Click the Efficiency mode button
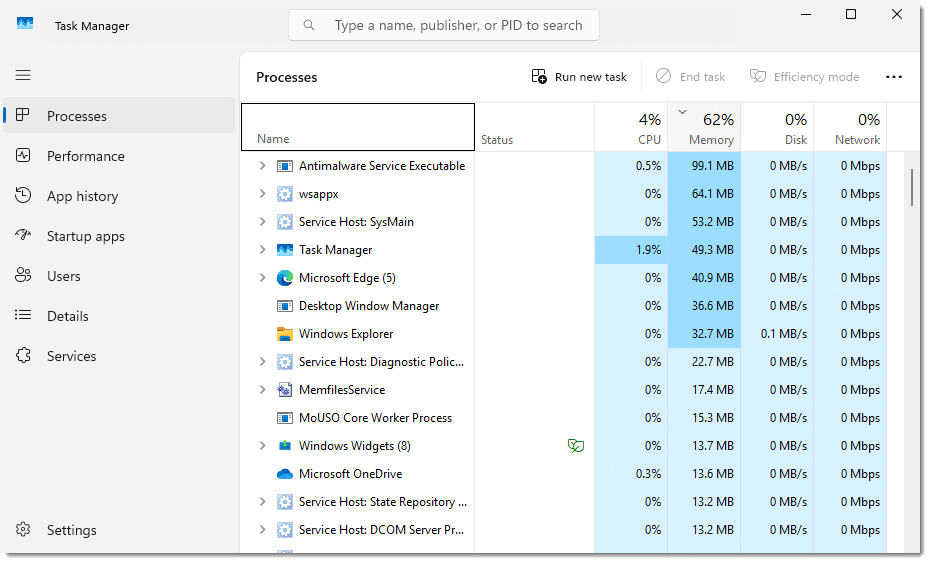The height and width of the screenshot is (563, 930). tap(804, 77)
